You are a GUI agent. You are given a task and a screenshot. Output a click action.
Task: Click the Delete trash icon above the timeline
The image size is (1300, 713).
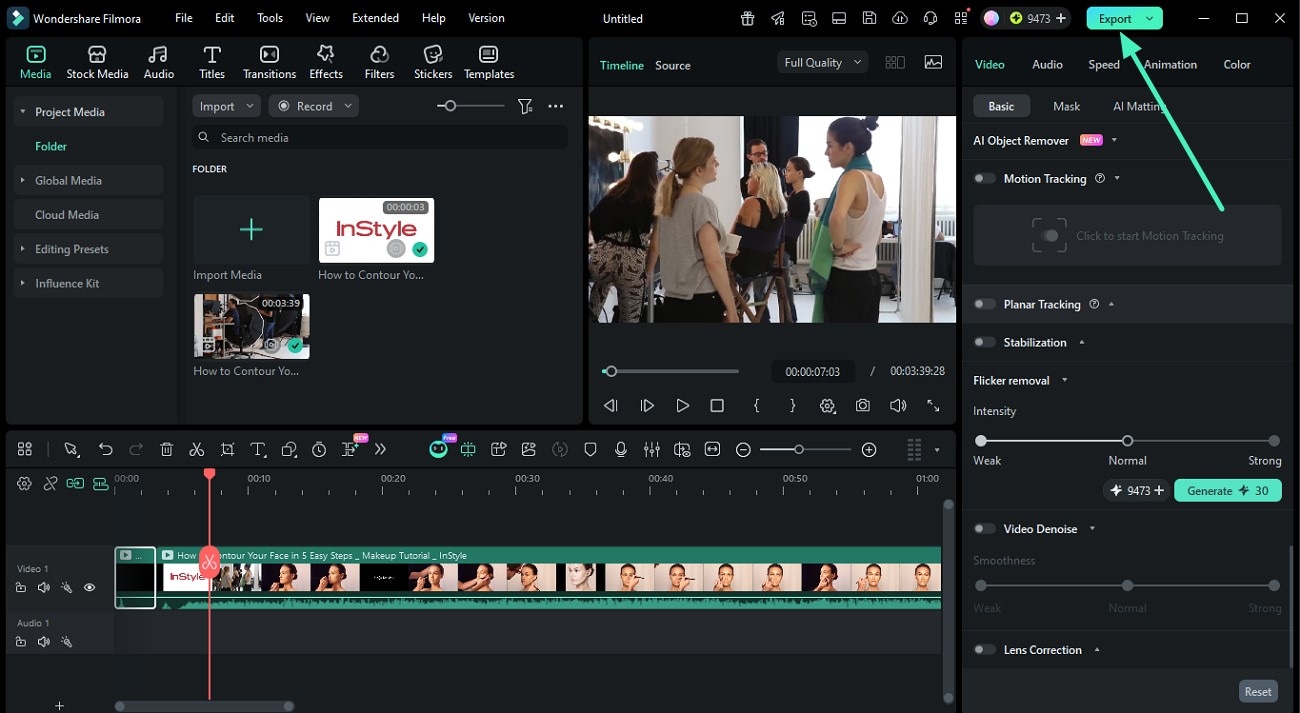pos(166,449)
